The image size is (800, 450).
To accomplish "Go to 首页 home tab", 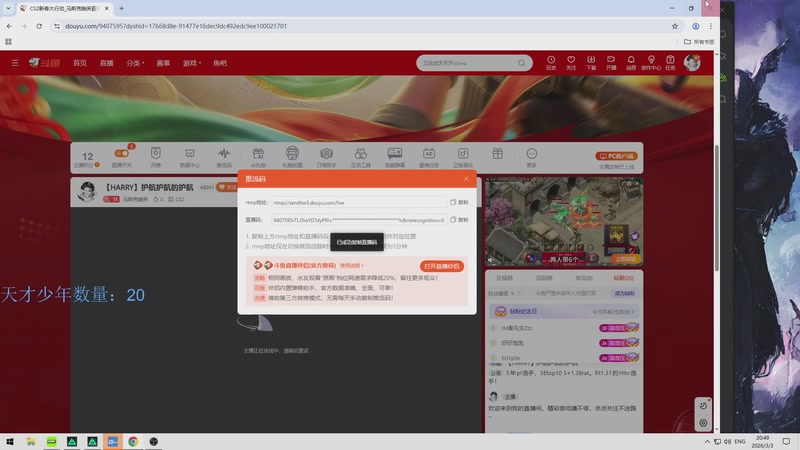I will pos(80,63).
